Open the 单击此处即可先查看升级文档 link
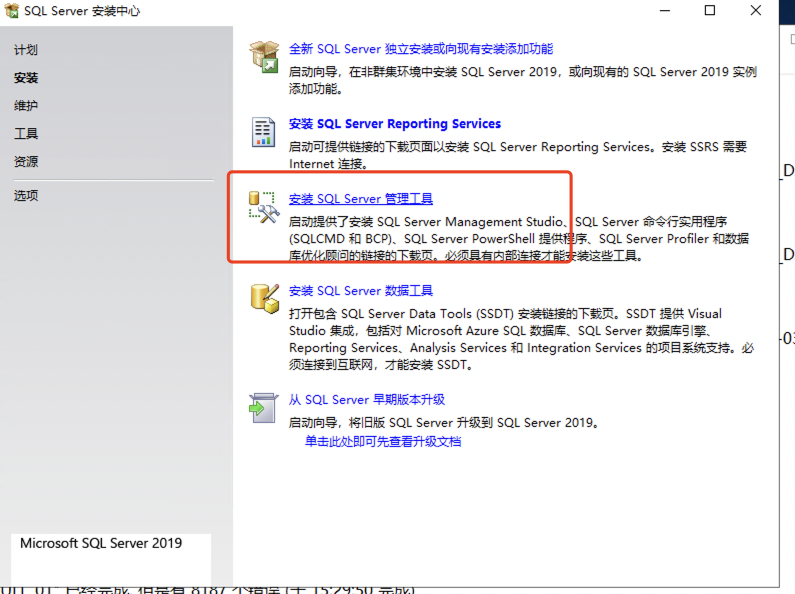 click(383, 441)
